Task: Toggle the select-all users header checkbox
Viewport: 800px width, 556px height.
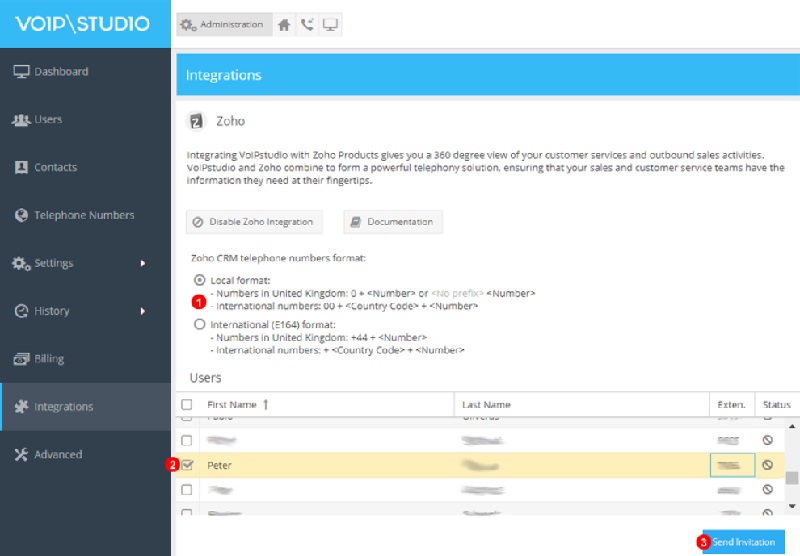Action: (187, 405)
